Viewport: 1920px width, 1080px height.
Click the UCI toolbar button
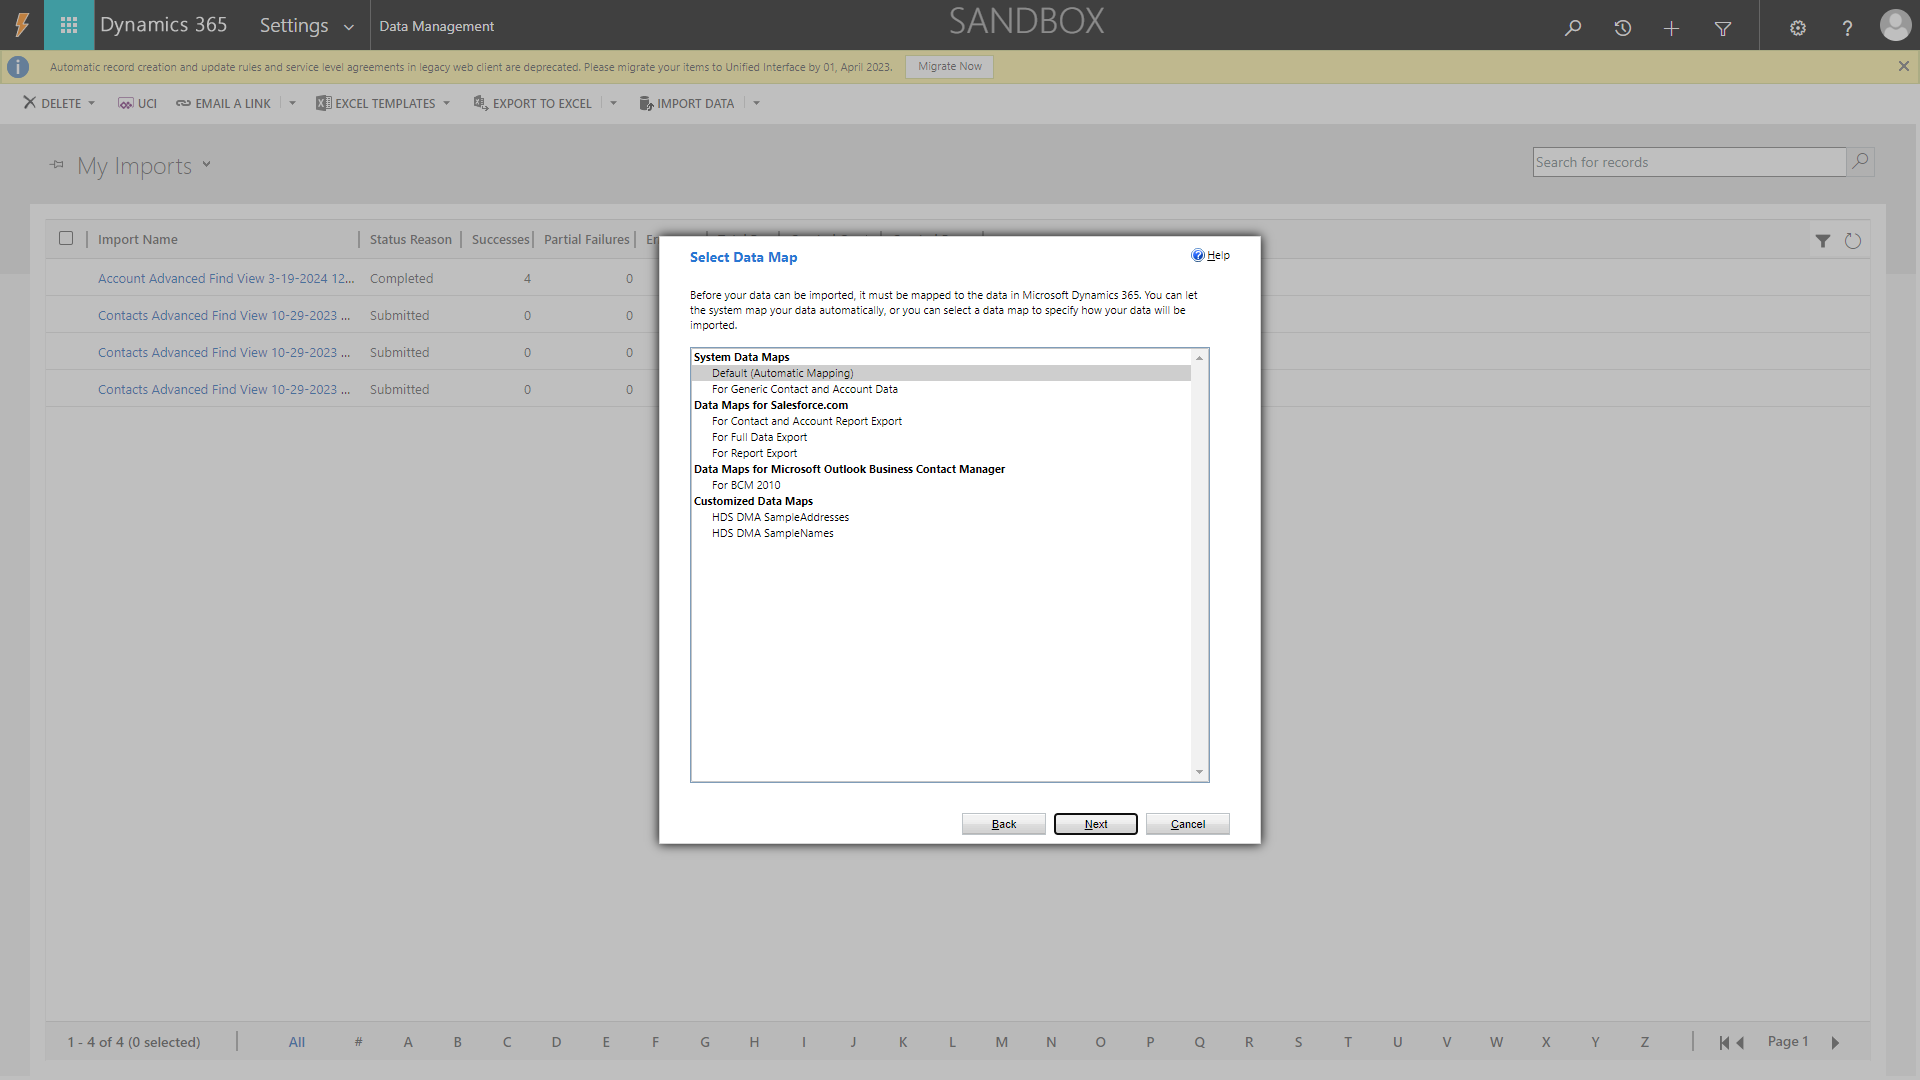(137, 103)
